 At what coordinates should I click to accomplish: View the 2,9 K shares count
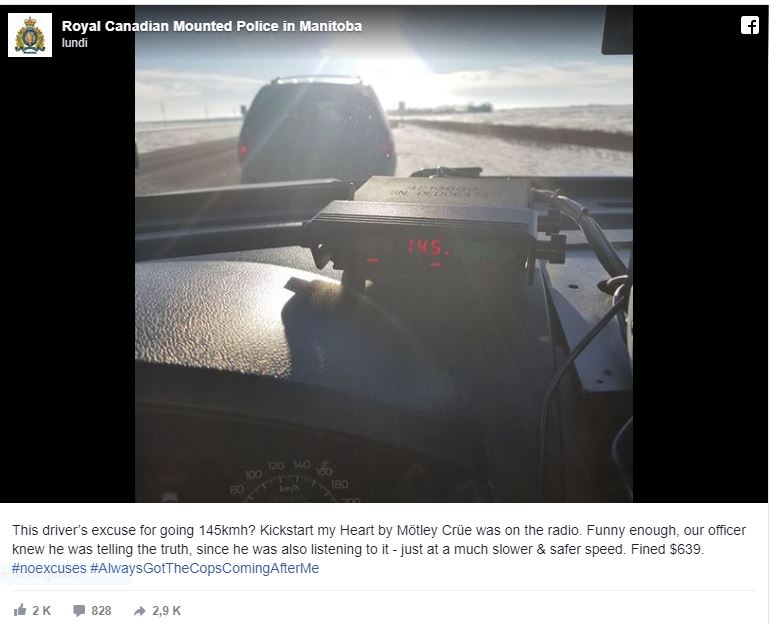167,611
